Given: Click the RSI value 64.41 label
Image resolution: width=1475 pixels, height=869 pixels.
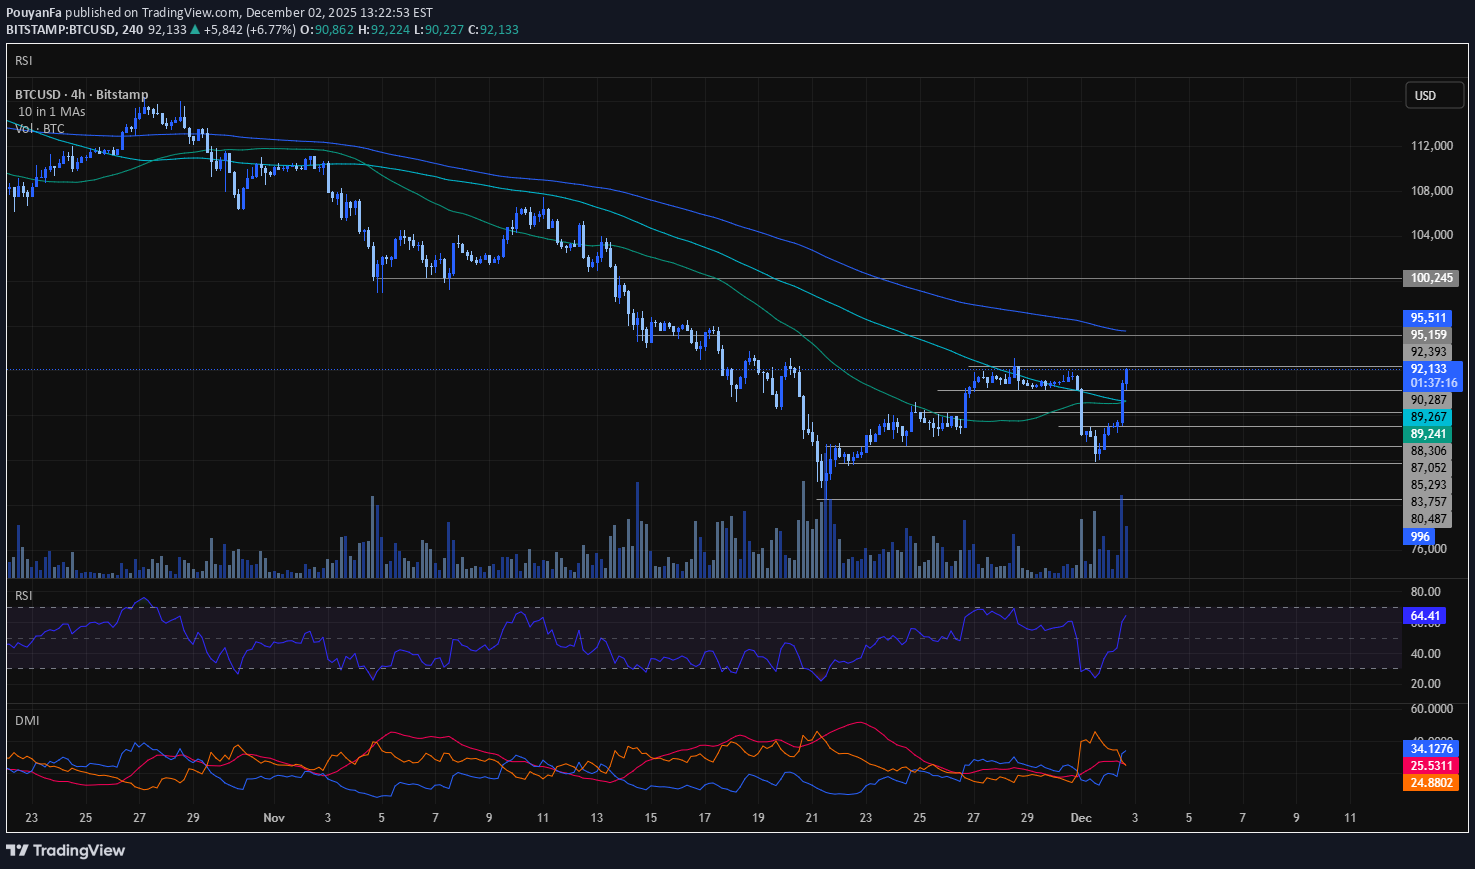Looking at the screenshot, I should click(x=1424, y=616).
